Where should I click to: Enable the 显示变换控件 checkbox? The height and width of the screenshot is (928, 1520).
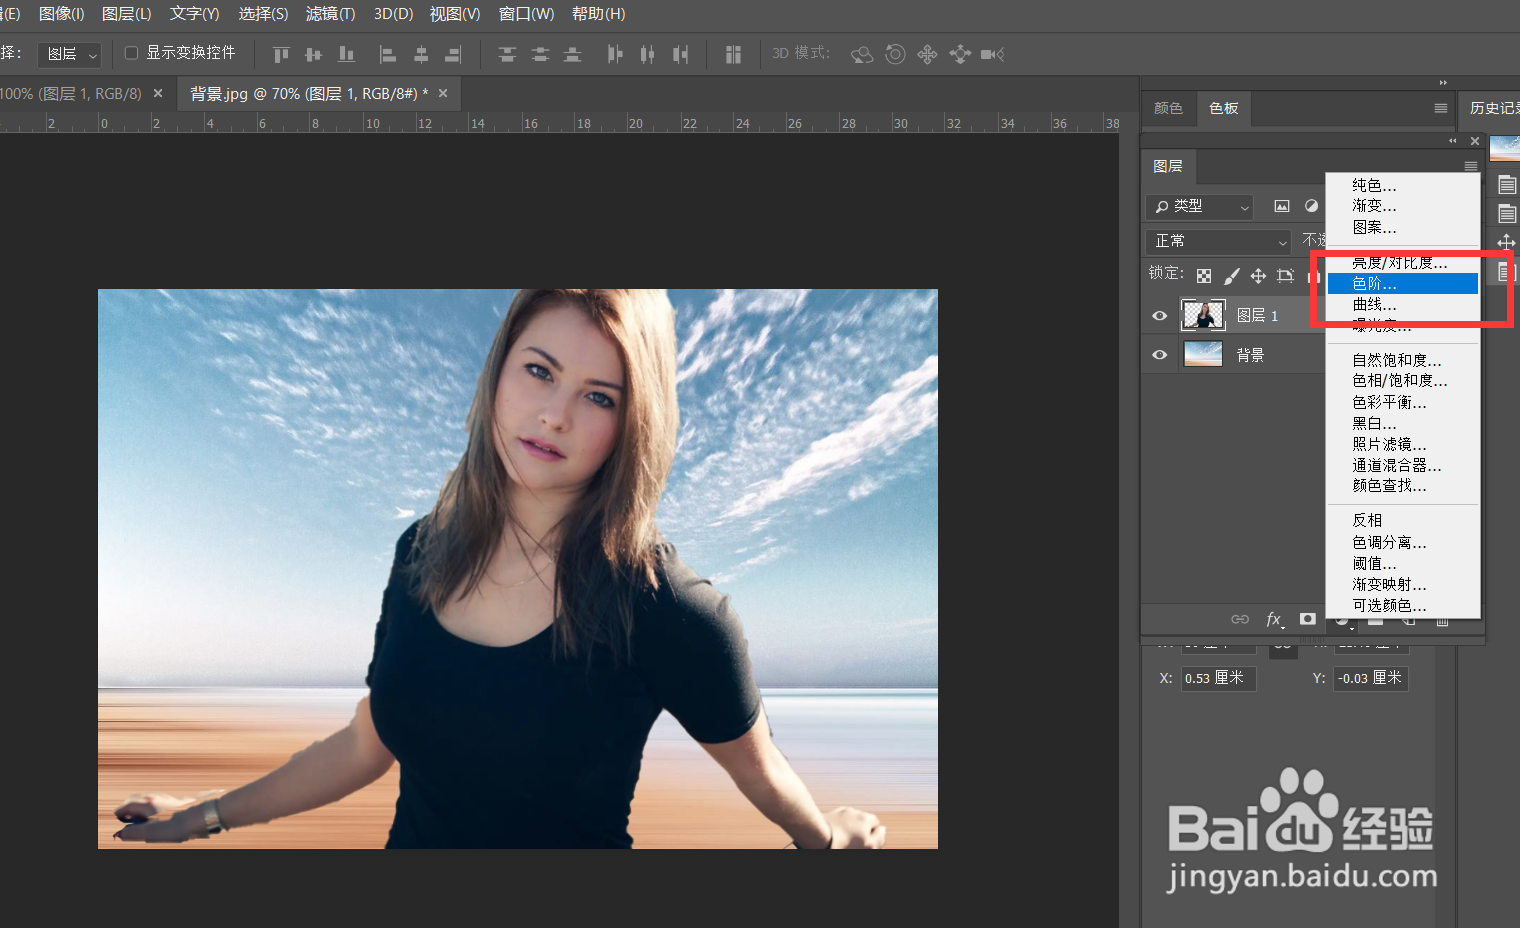coord(131,53)
